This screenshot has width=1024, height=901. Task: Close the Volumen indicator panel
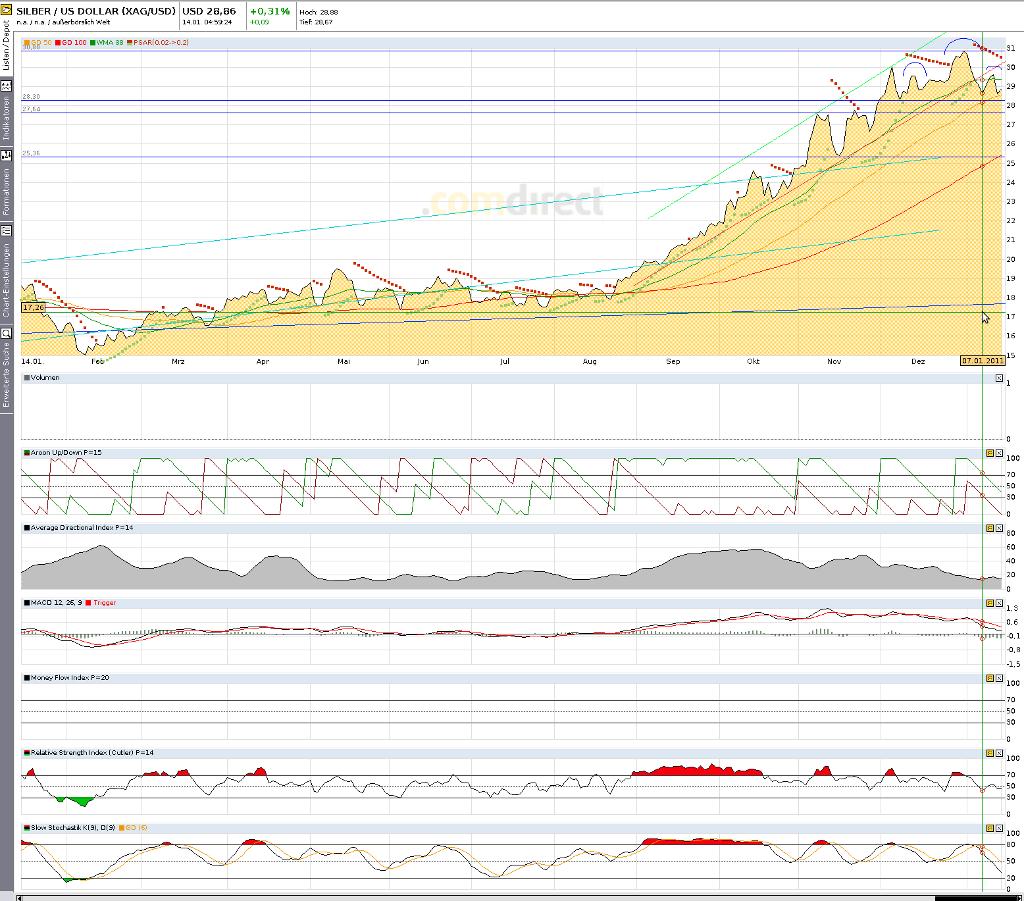999,378
